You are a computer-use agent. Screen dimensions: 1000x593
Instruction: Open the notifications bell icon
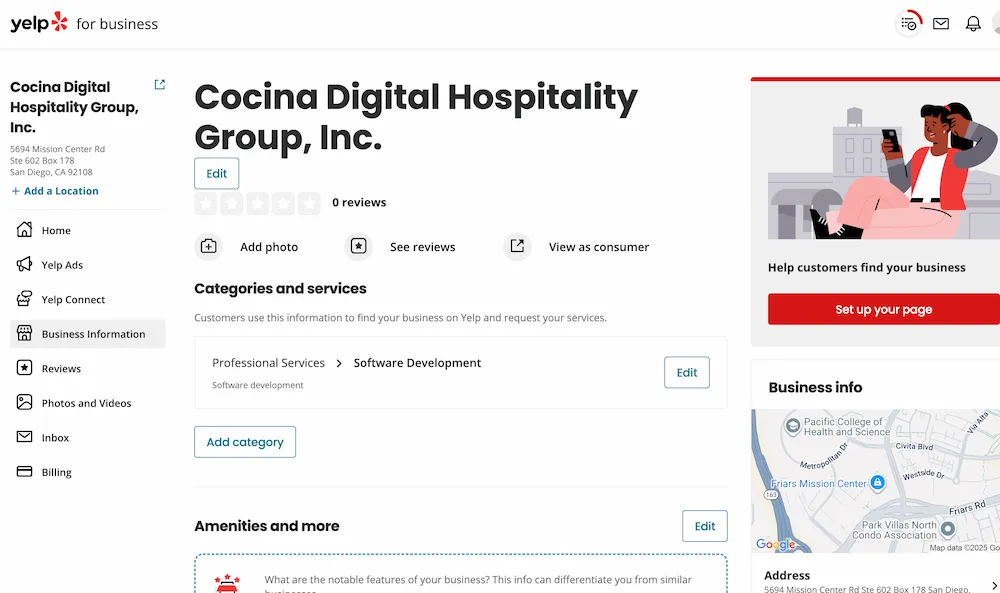(x=973, y=23)
